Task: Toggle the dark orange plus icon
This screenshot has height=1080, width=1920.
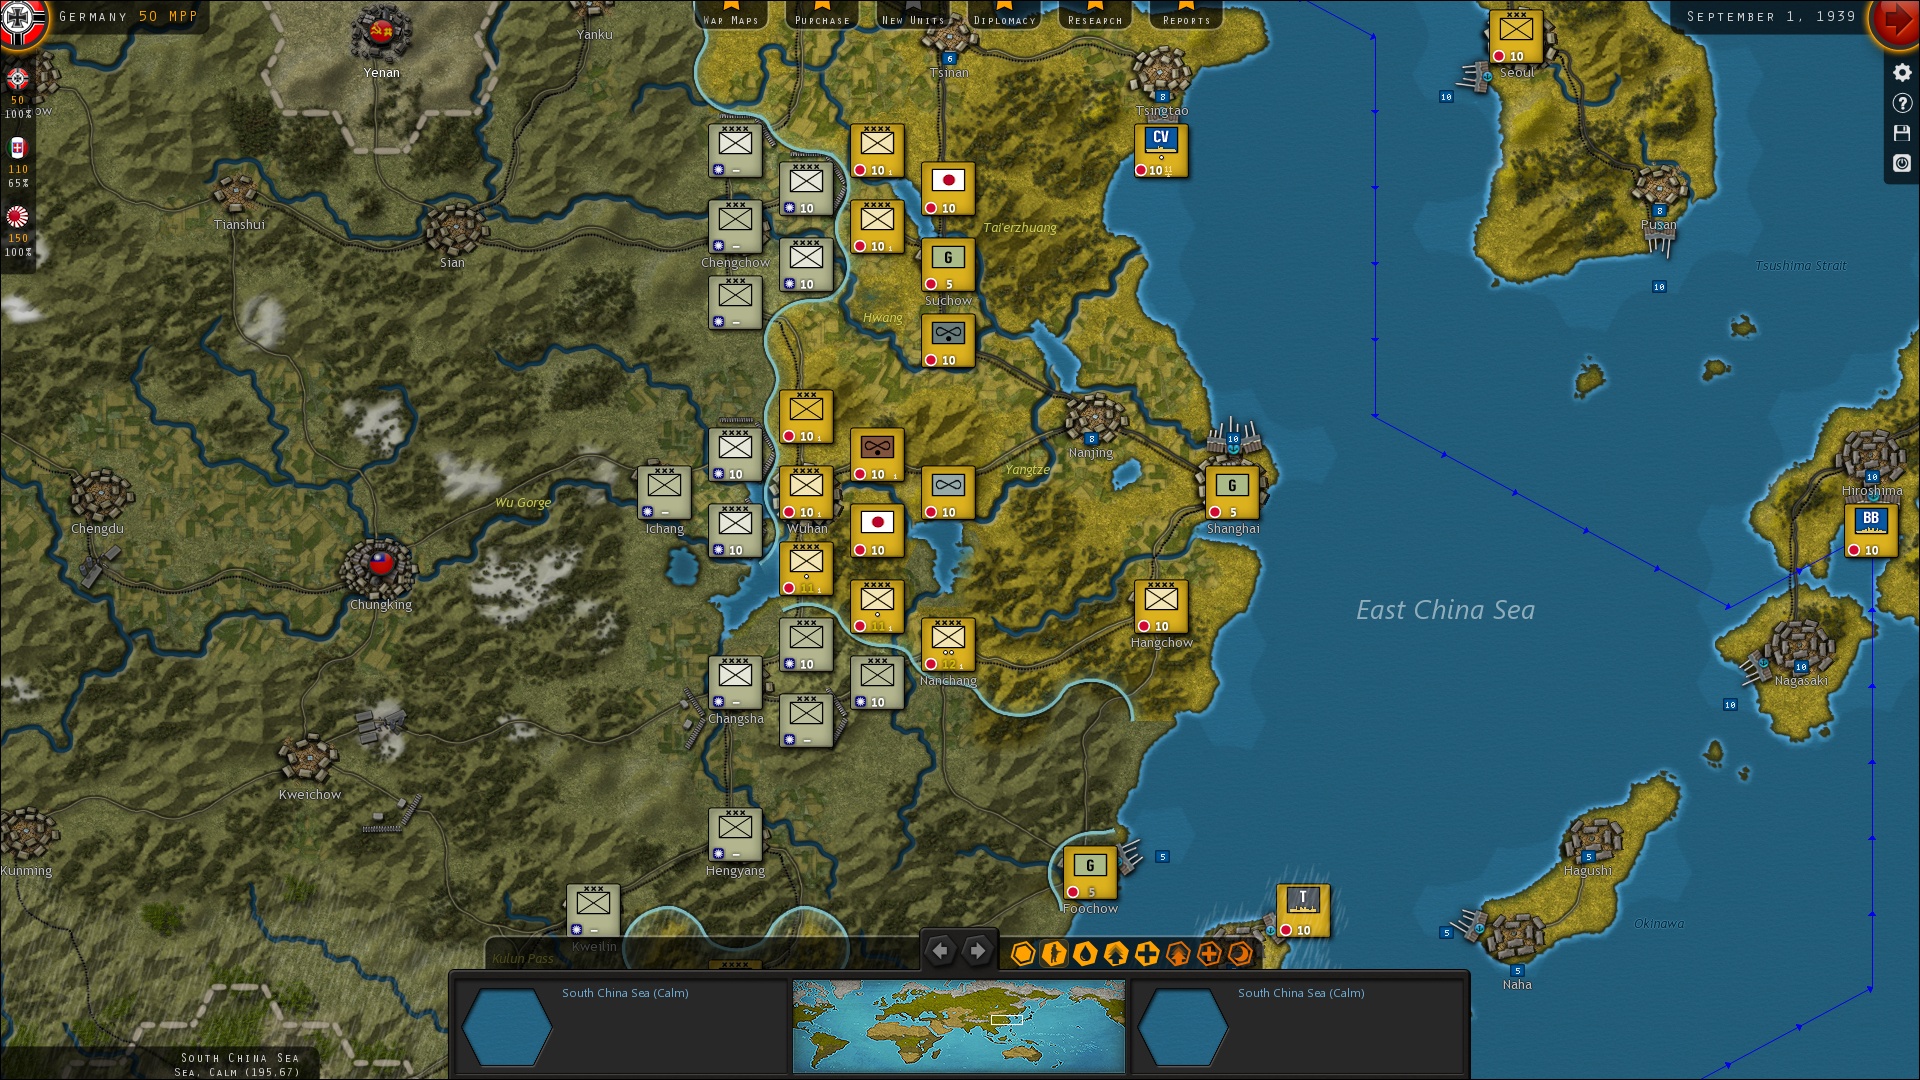Action: 1209,954
